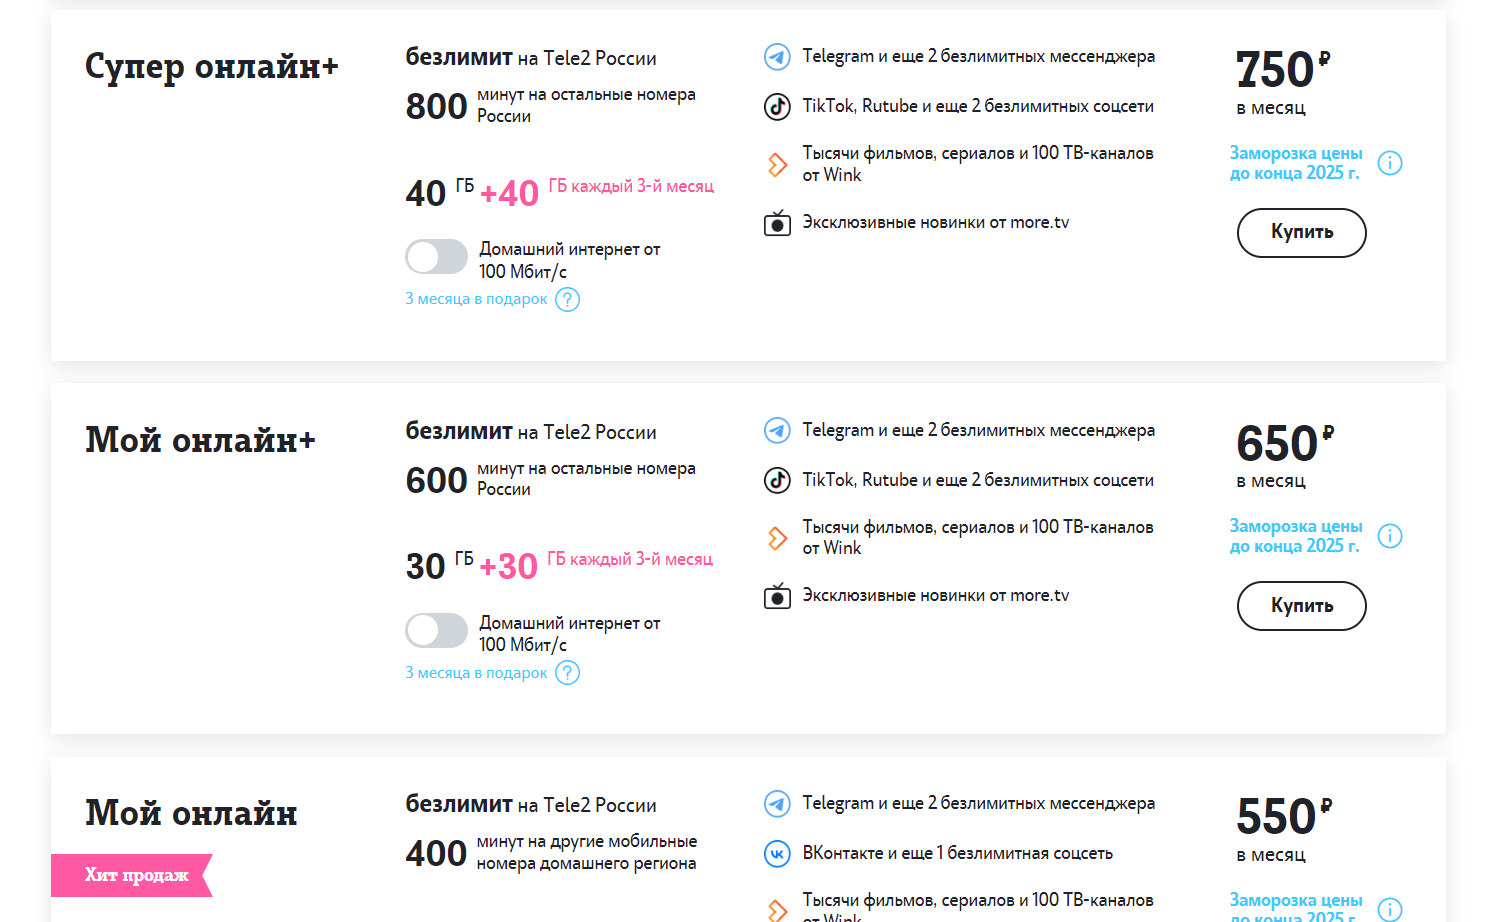Image resolution: width=1498 pixels, height=922 pixels.
Task: Click the Хит продаж badge on Мой онлайн
Action: tap(131, 875)
